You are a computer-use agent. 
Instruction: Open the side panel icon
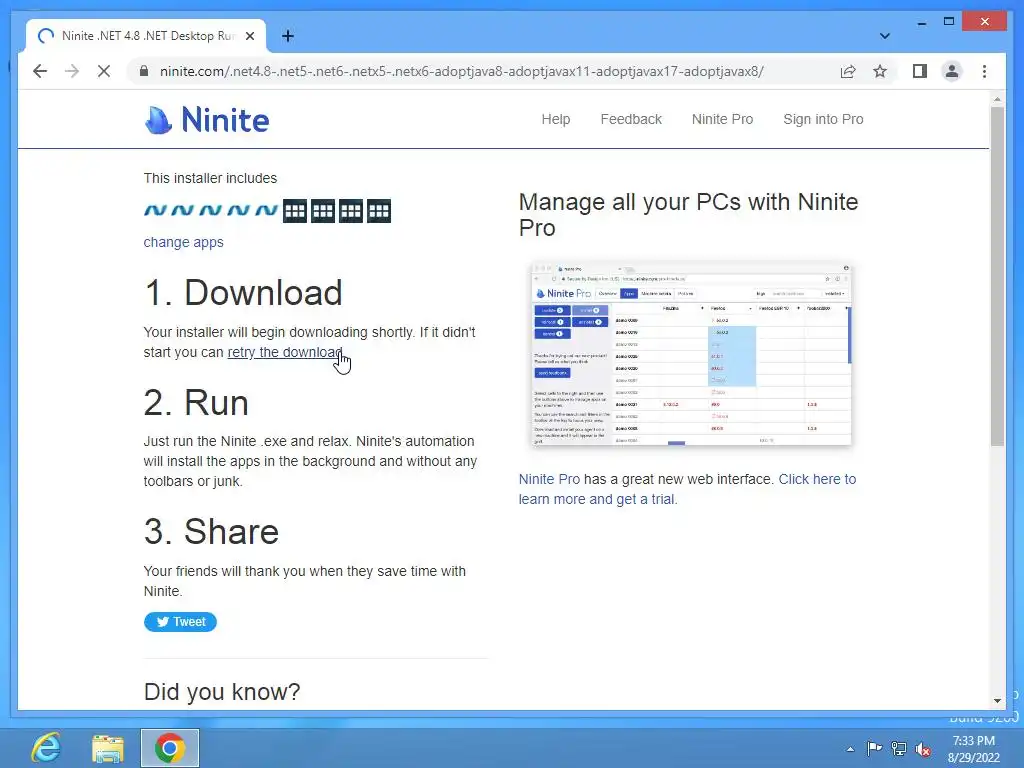[920, 71]
